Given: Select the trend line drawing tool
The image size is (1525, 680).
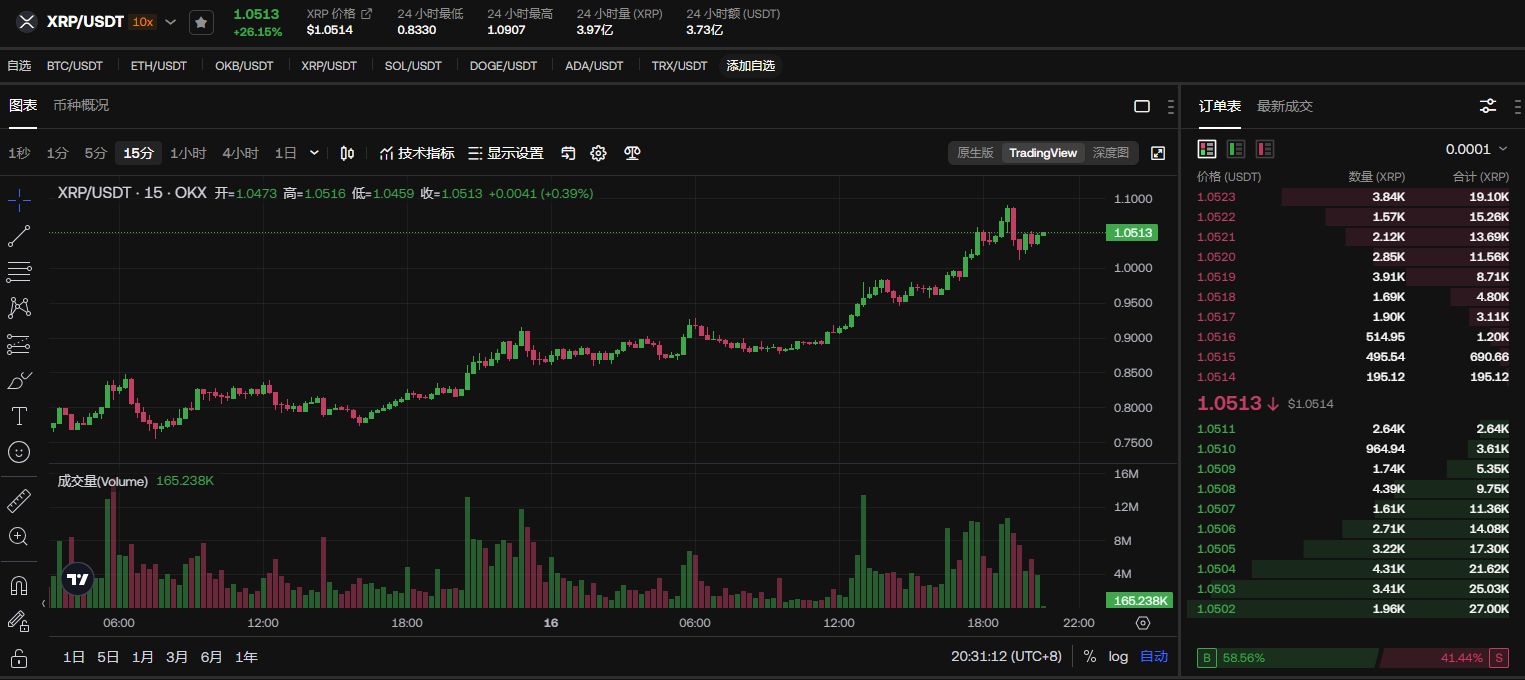Looking at the screenshot, I should pyautogui.click(x=19, y=236).
